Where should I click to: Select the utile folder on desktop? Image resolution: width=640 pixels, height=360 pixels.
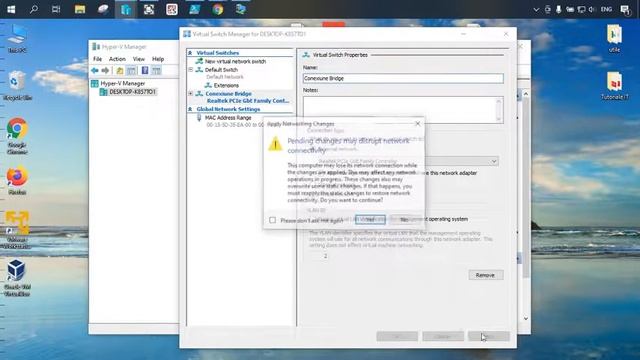[x=614, y=38]
